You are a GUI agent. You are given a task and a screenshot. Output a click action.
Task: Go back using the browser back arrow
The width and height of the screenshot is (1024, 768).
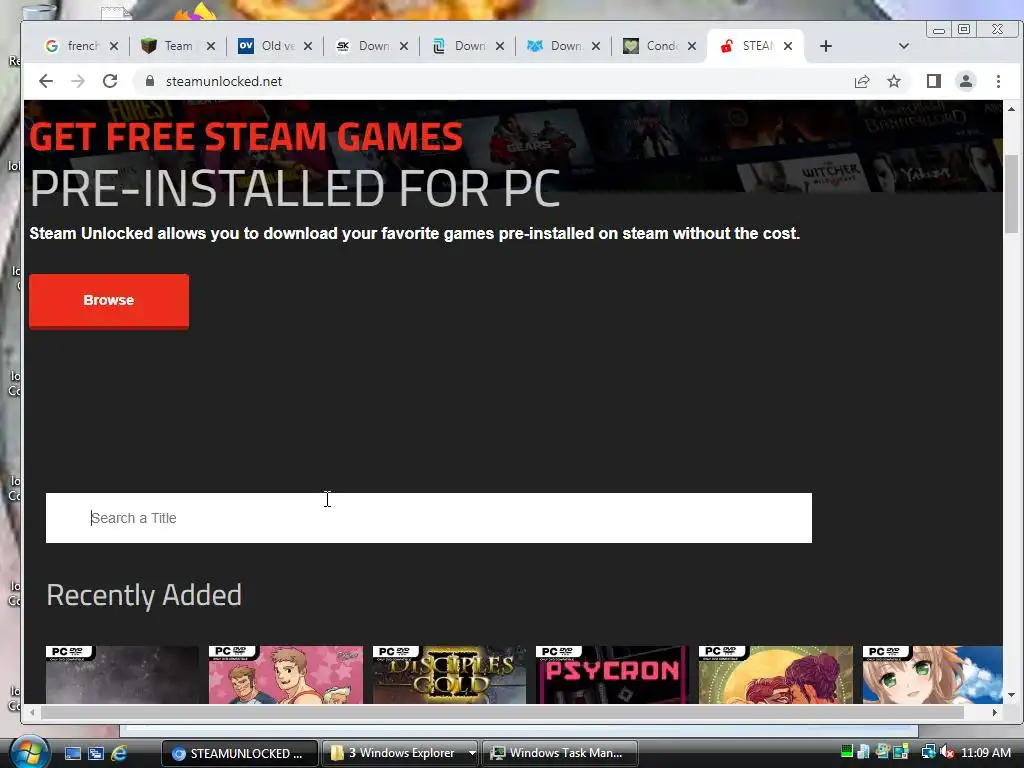[x=46, y=81]
